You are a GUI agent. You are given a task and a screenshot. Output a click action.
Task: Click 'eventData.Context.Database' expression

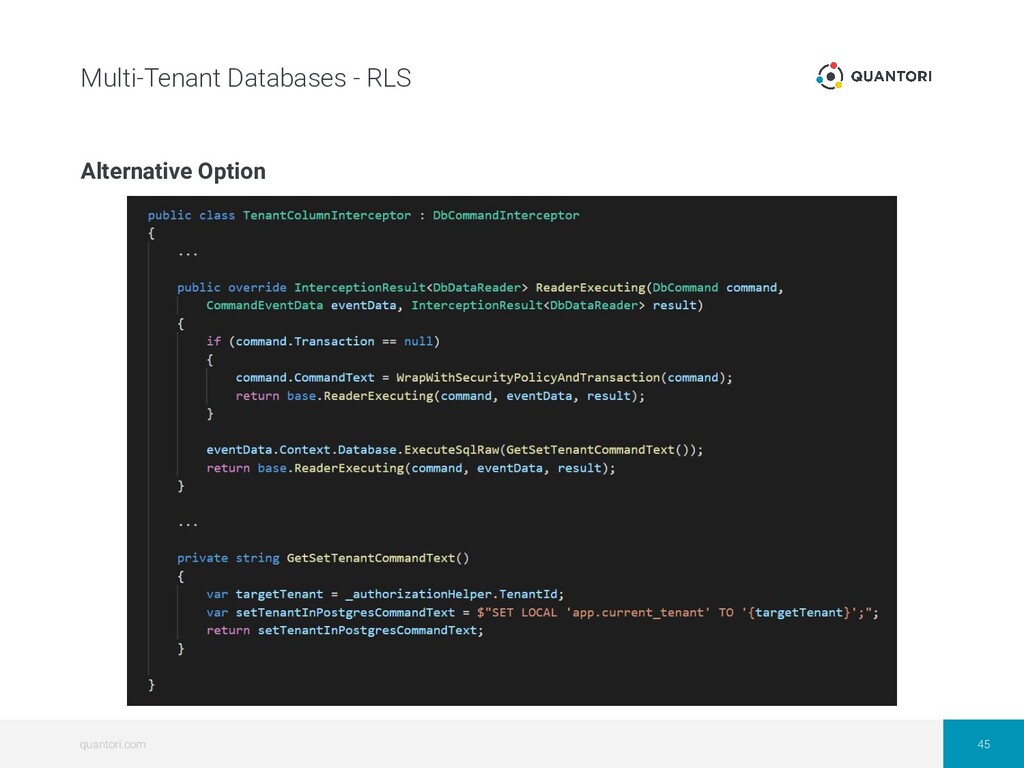301,450
